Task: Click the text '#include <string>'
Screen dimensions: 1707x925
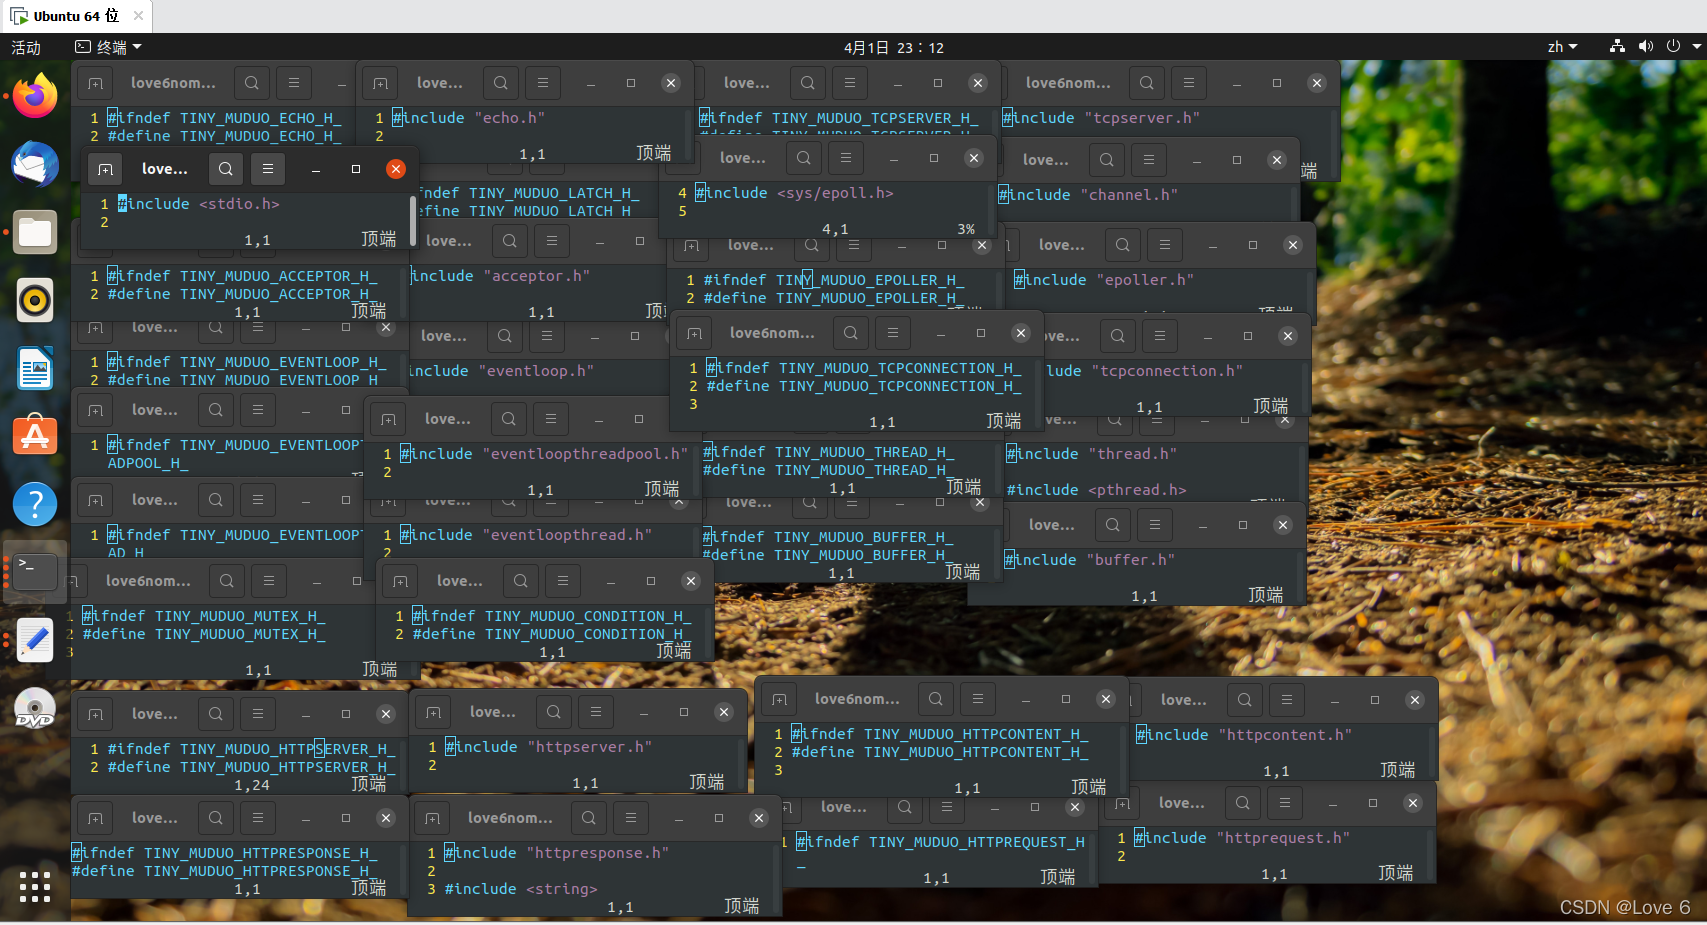Action: pyautogui.click(x=520, y=889)
